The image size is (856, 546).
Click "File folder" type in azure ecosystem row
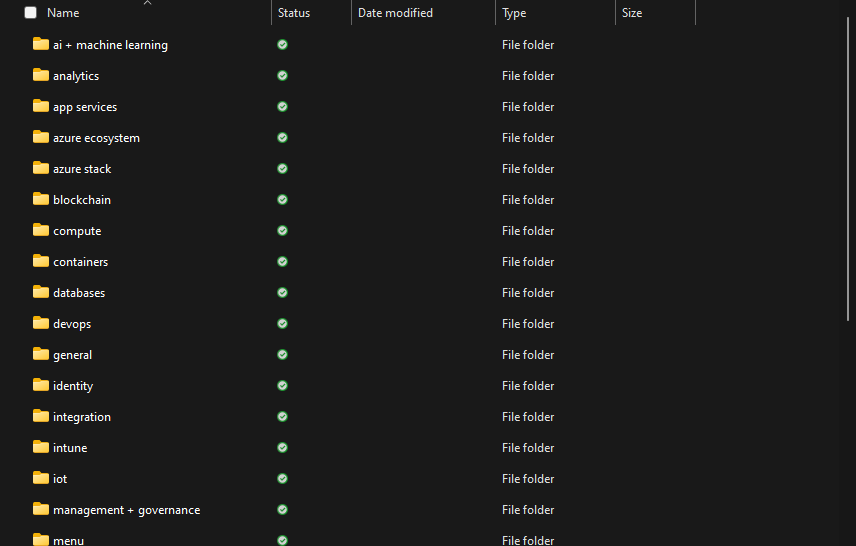[x=528, y=138]
